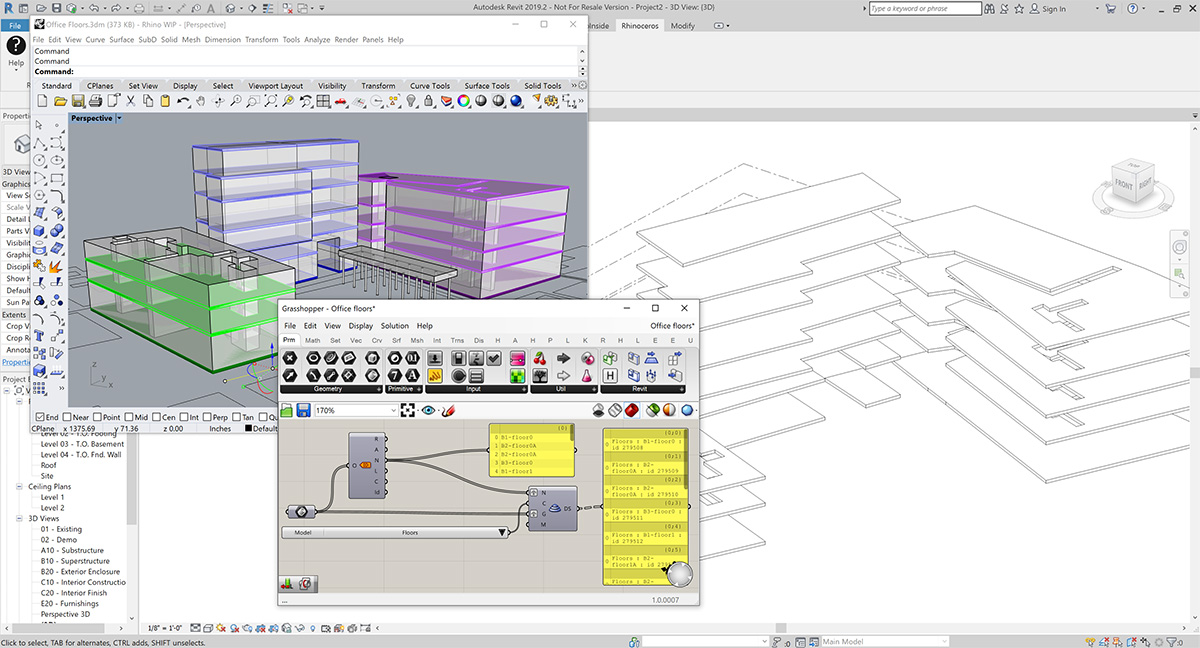Open Revit help with the question mark button
The image size is (1200, 648).
click(1135, 8)
